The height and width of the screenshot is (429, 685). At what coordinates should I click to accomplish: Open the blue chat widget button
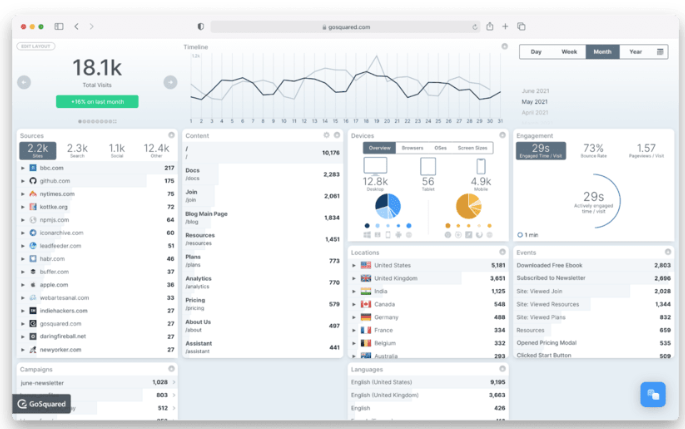[x=653, y=394]
